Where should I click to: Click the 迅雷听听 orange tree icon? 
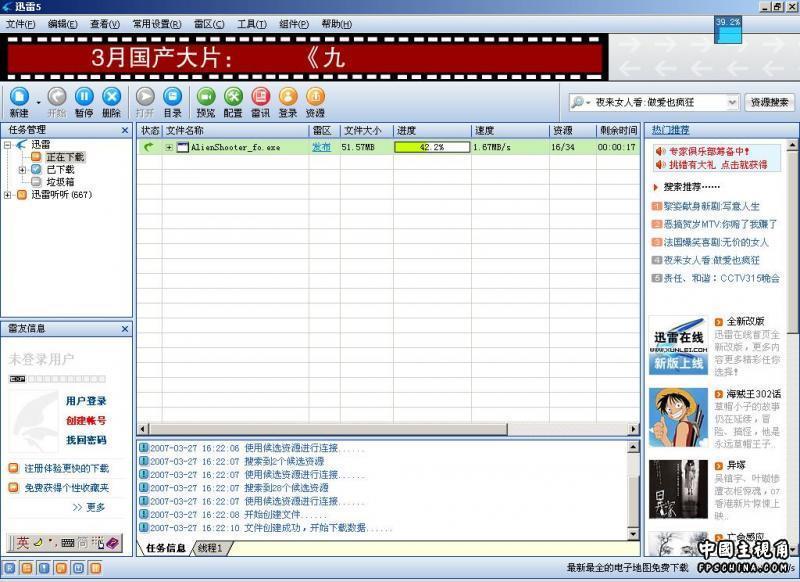click(21, 194)
